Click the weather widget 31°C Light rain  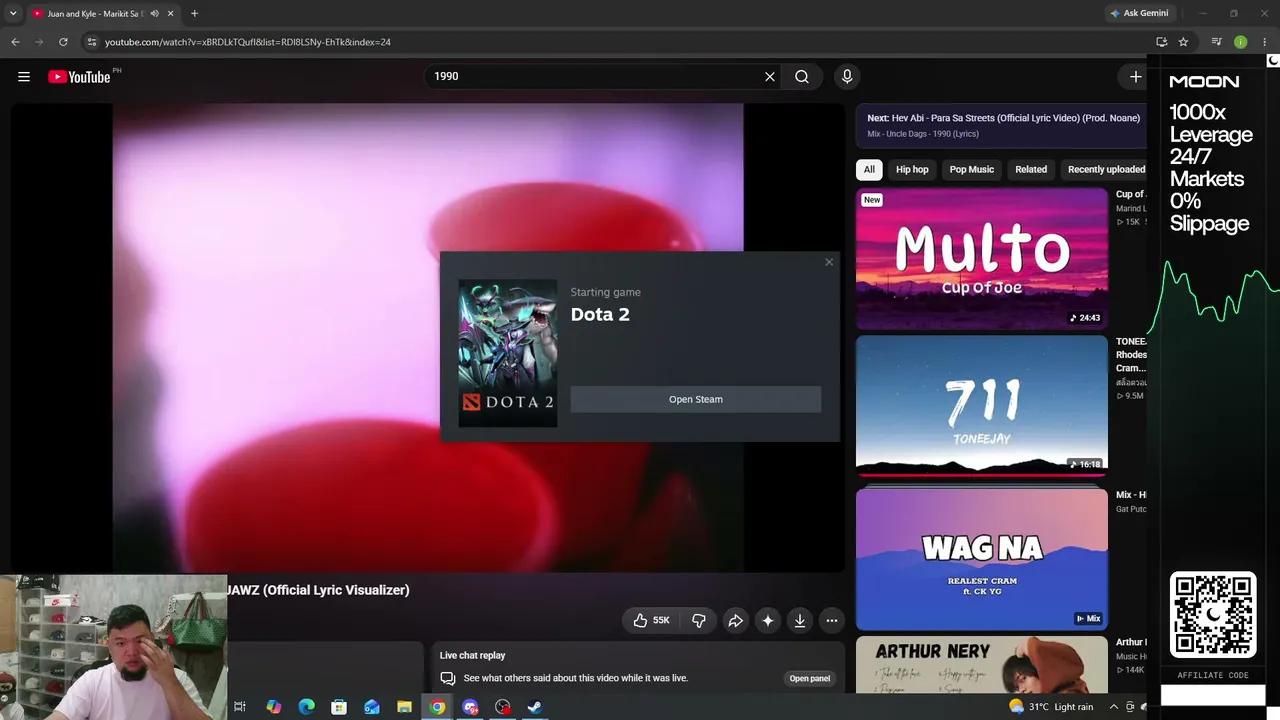click(1051, 707)
